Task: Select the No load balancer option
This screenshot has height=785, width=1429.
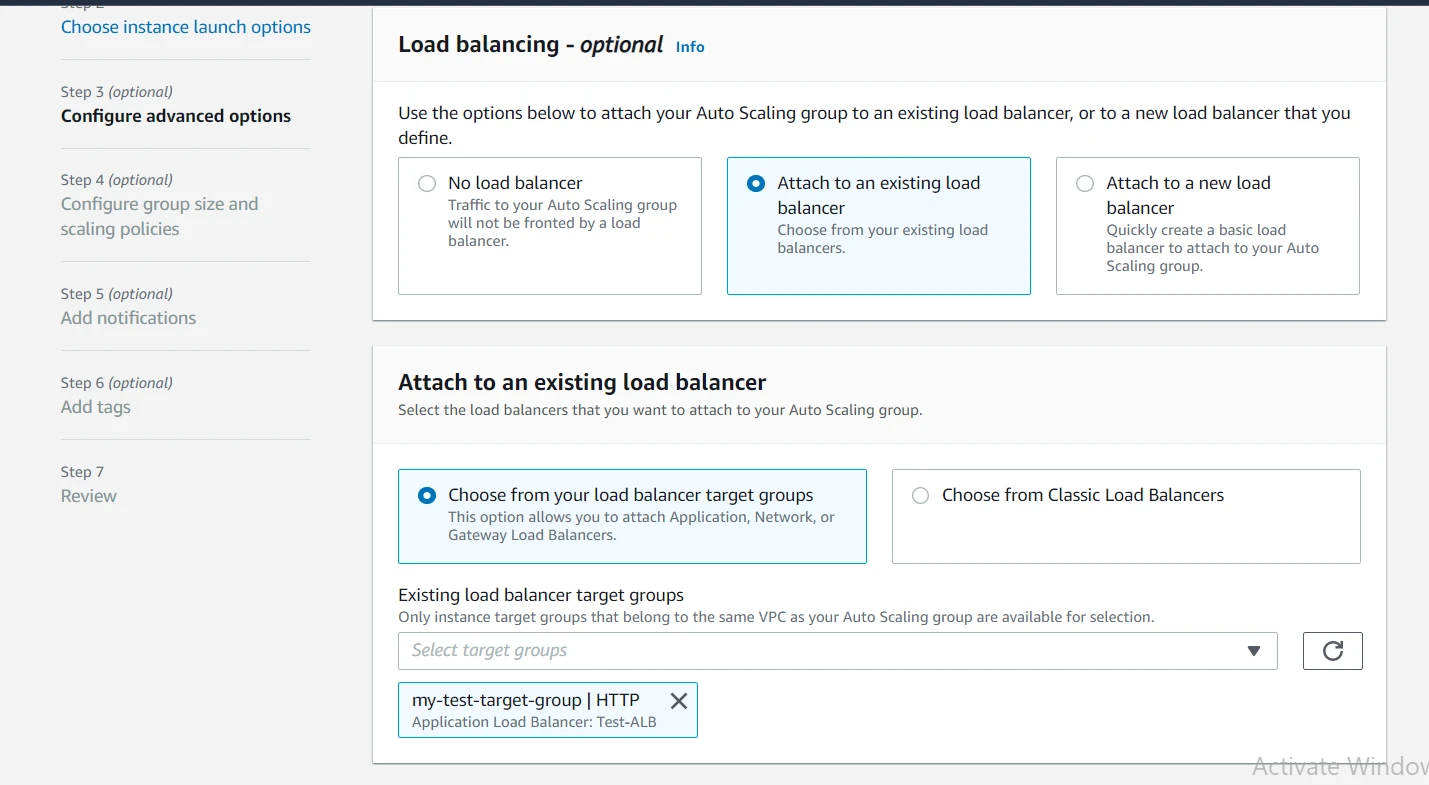Action: (427, 184)
